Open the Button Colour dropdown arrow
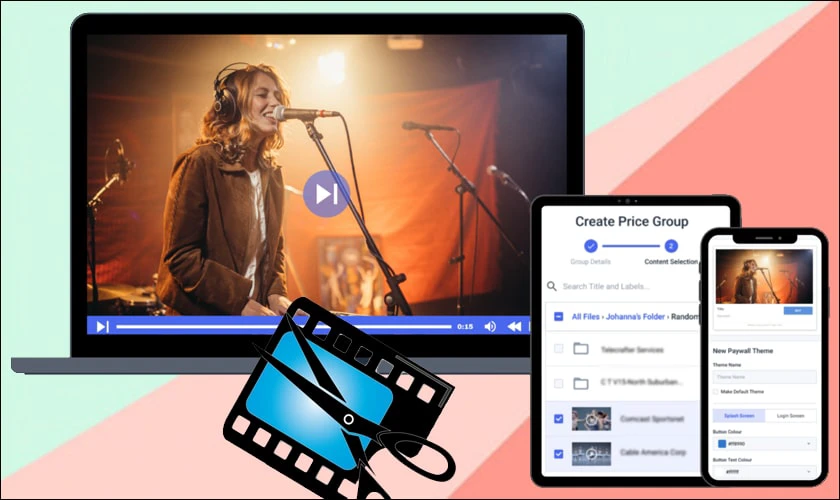The image size is (840, 500). [808, 444]
